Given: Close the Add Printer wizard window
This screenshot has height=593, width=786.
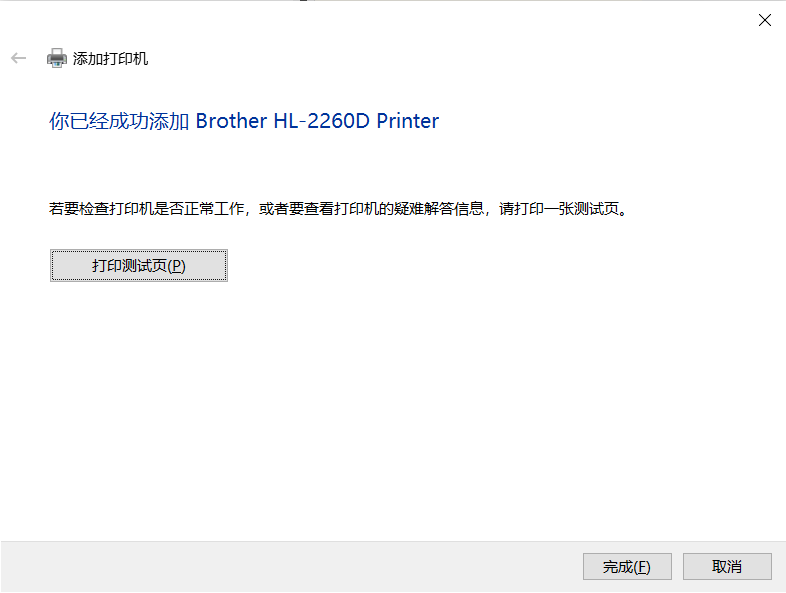Looking at the screenshot, I should click(764, 20).
